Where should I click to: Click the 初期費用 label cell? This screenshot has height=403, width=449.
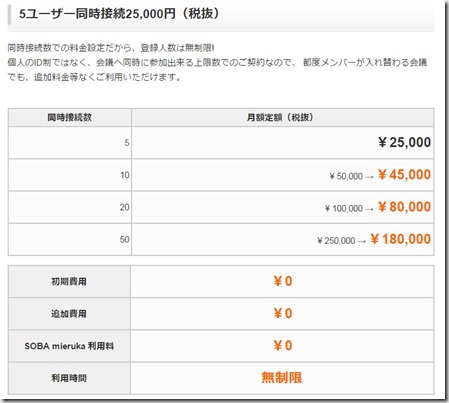pos(69,282)
